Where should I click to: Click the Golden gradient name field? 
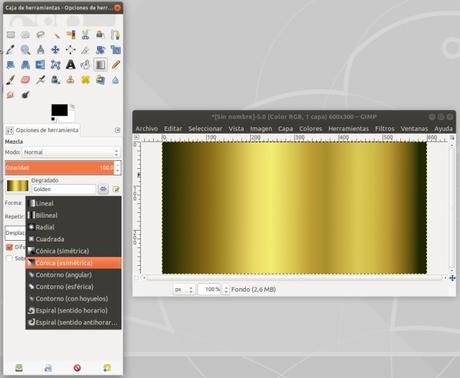point(63,189)
